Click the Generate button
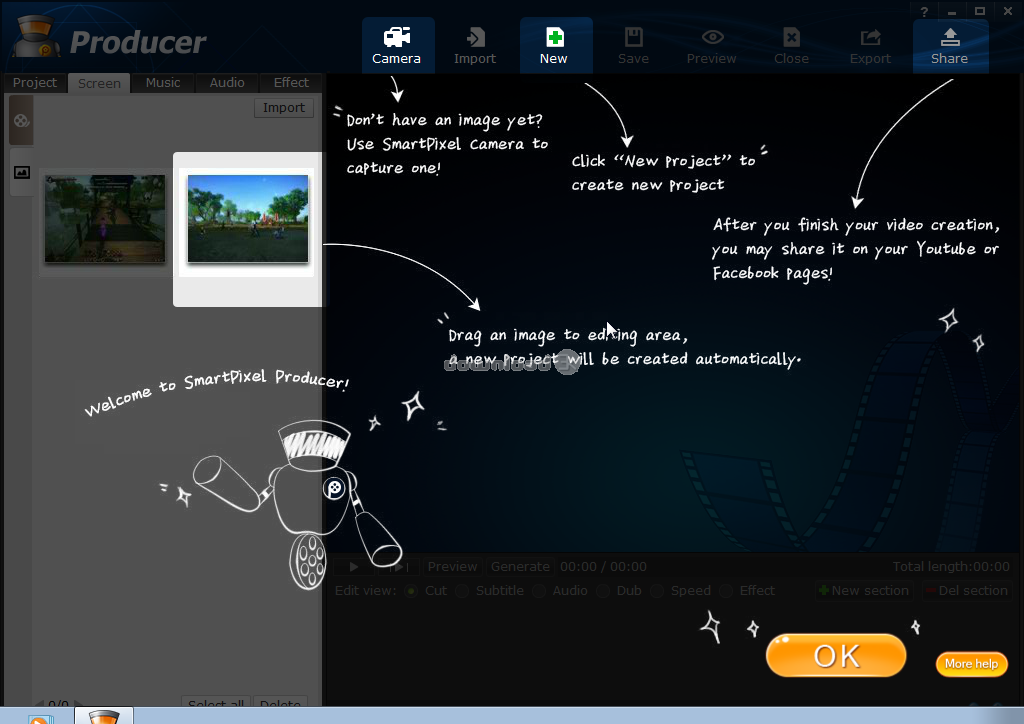Screen dimensions: 1024x724 [x=520, y=567]
